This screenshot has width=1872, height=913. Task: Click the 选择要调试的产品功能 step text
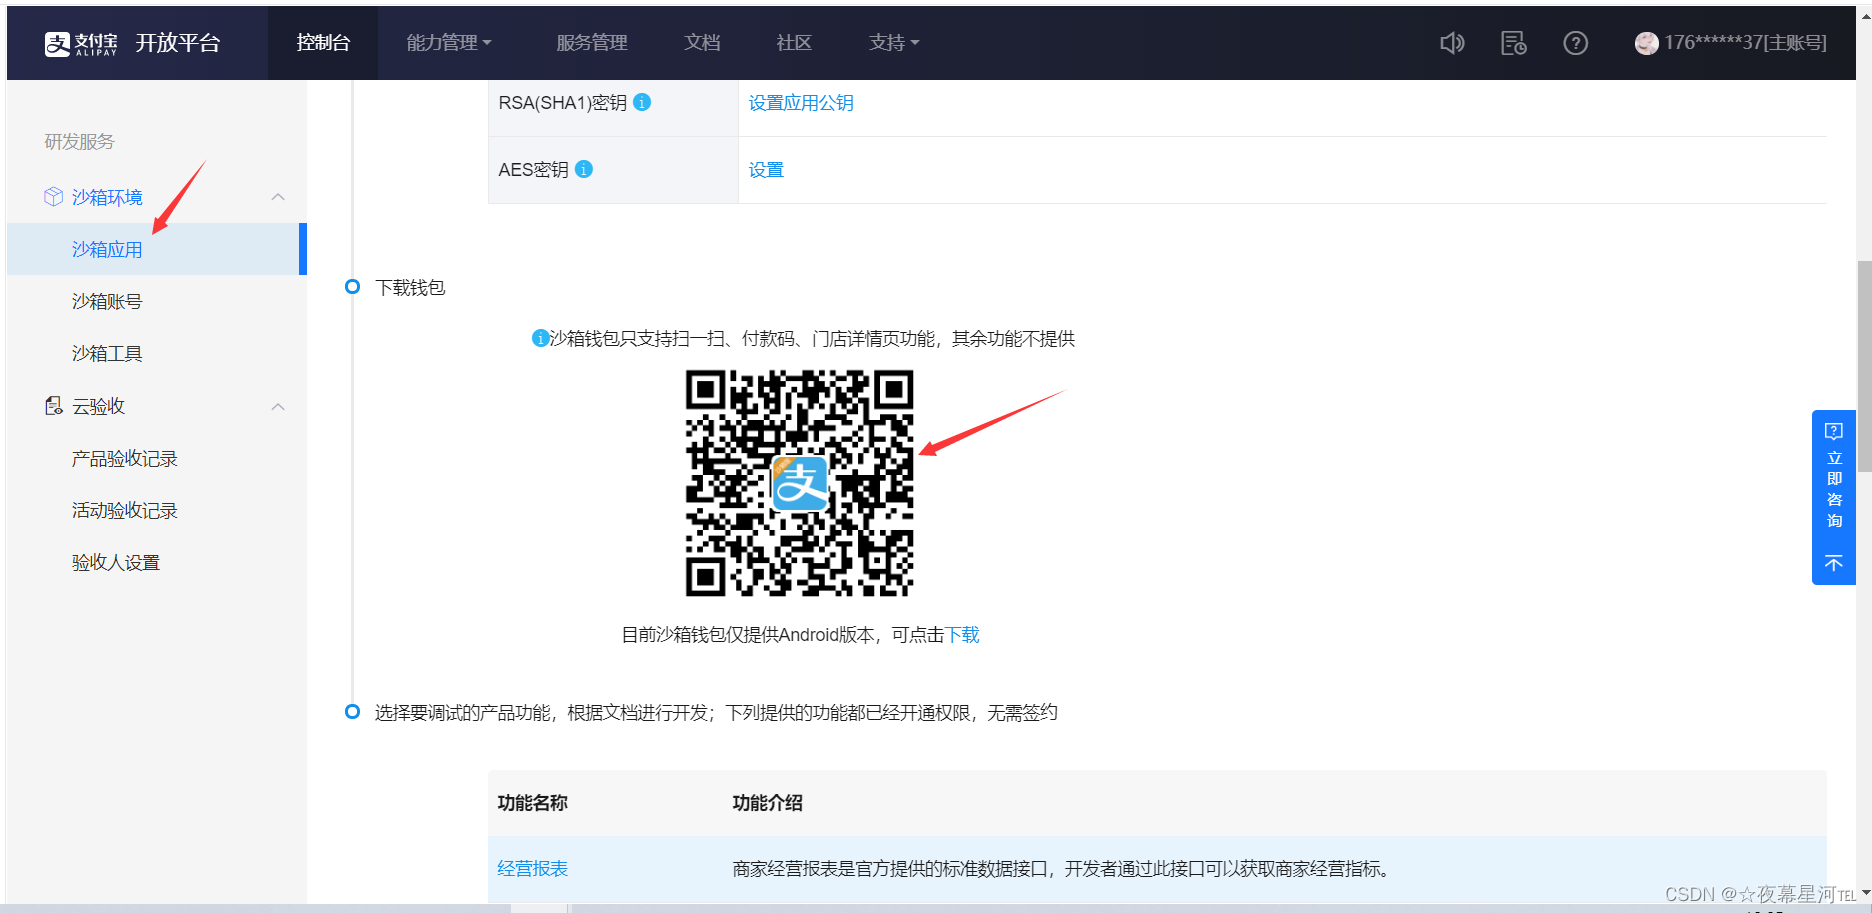(716, 713)
